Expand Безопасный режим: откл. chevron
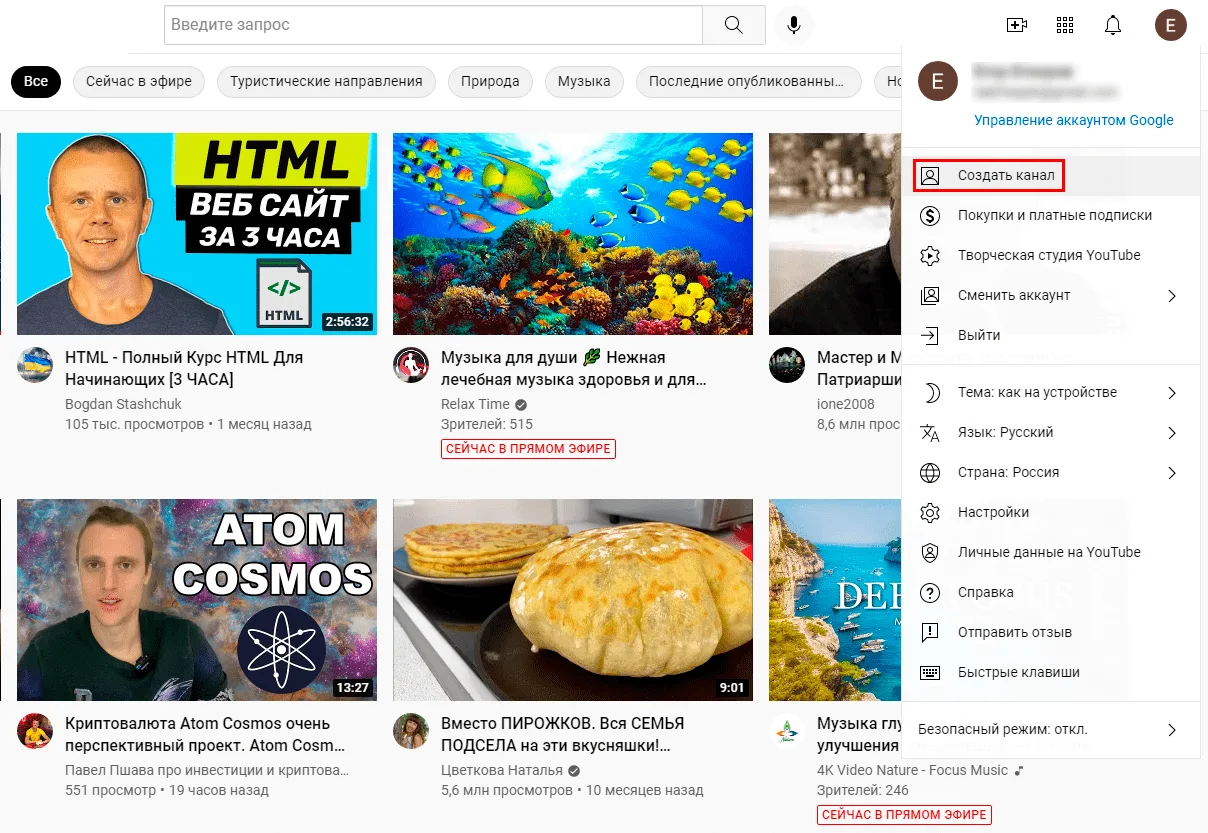Screen dimensions: 1208x833 click(1172, 730)
